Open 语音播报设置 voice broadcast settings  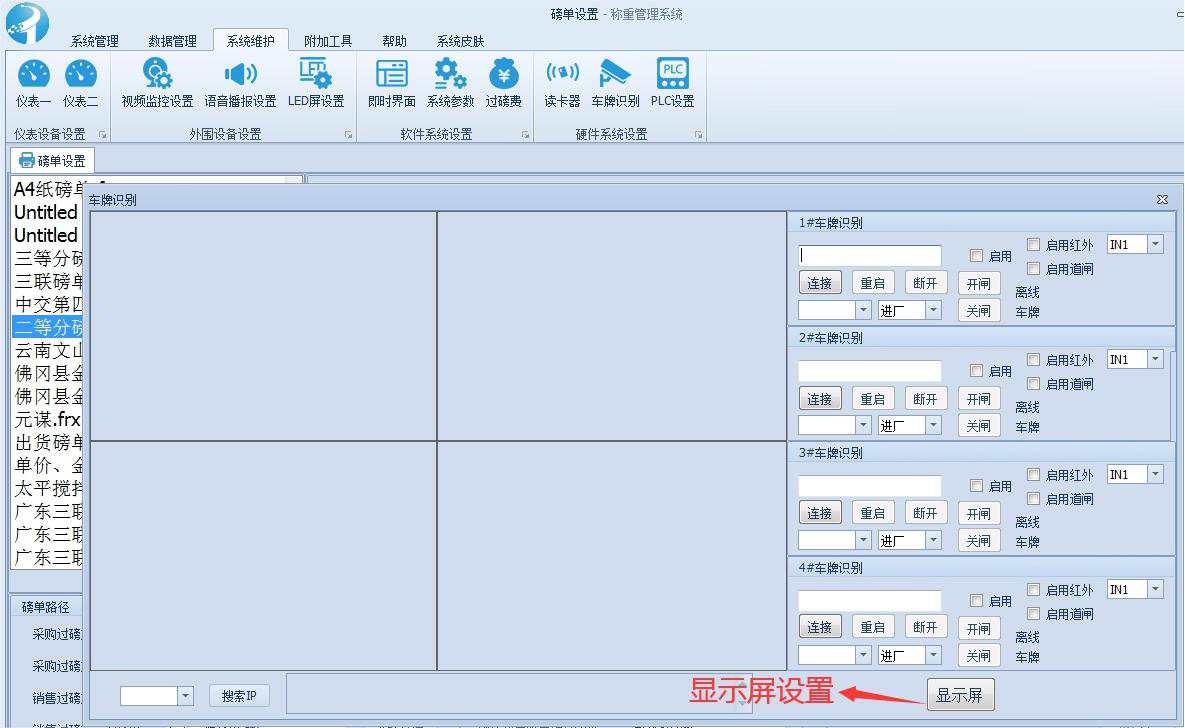pyautogui.click(x=240, y=82)
